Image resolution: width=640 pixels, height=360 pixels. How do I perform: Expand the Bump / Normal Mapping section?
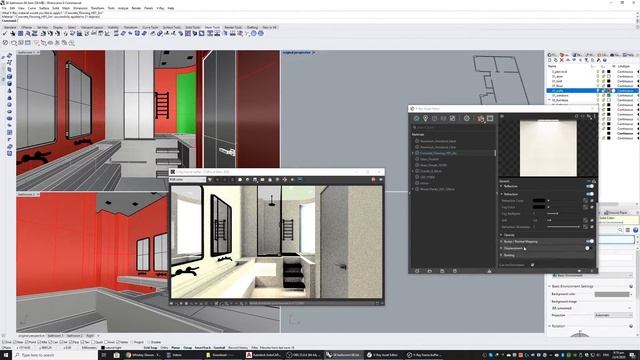click(502, 241)
